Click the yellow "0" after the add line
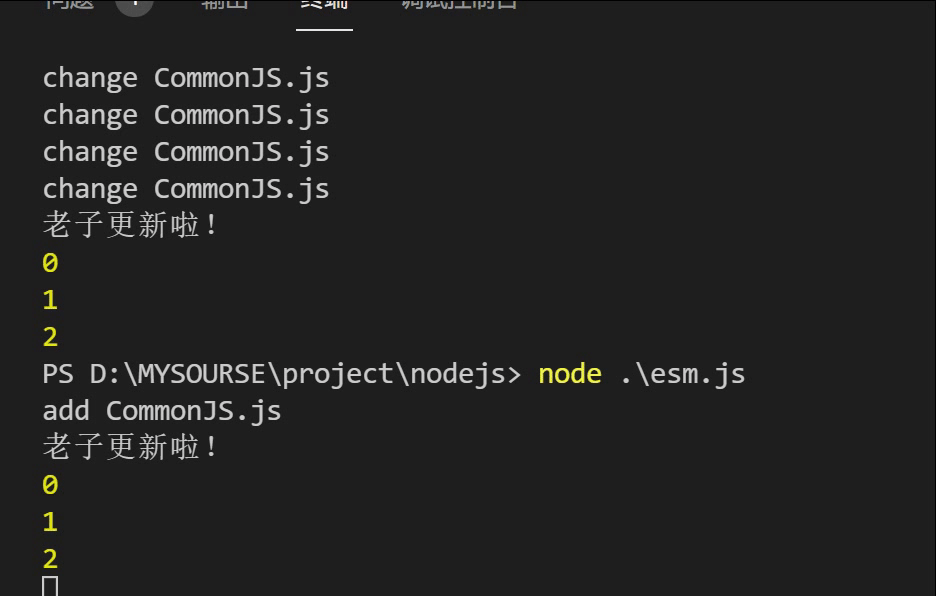This screenshot has width=936, height=596. tap(50, 485)
